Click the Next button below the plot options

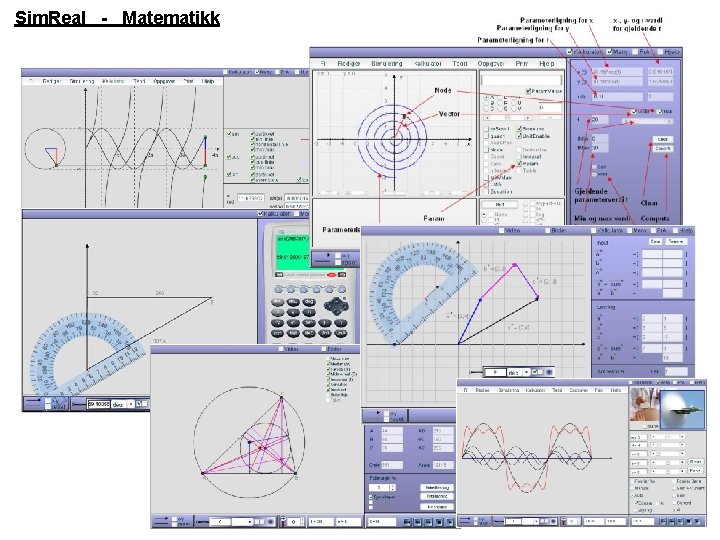point(500,204)
